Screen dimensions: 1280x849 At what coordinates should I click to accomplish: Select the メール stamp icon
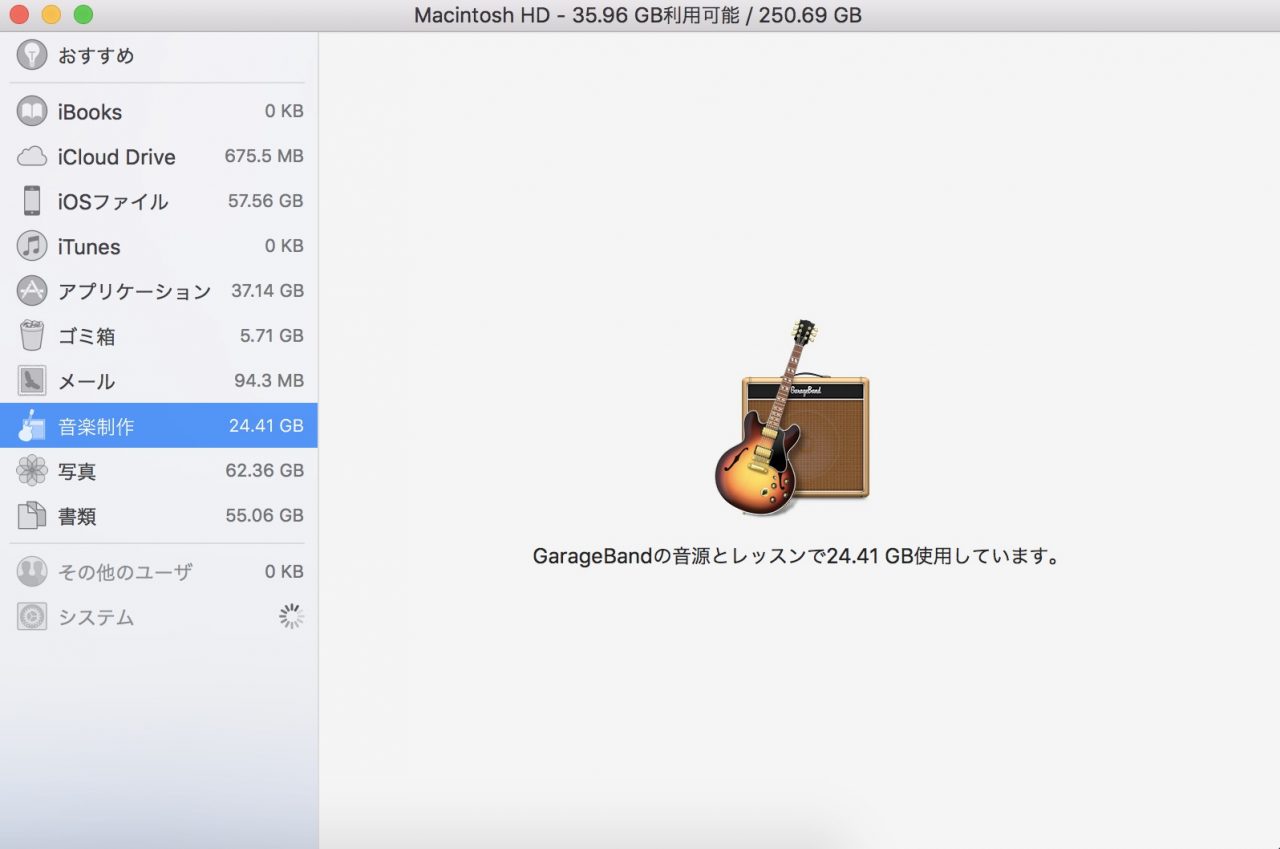(32, 381)
